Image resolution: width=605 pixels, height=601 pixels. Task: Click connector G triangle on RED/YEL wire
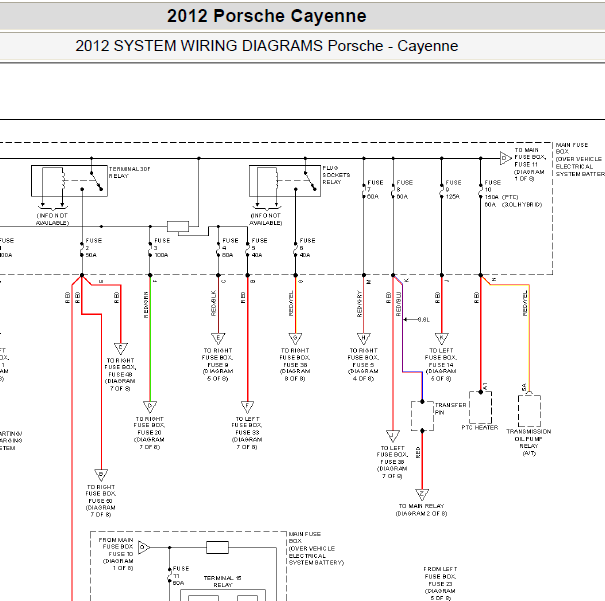[x=296, y=338]
